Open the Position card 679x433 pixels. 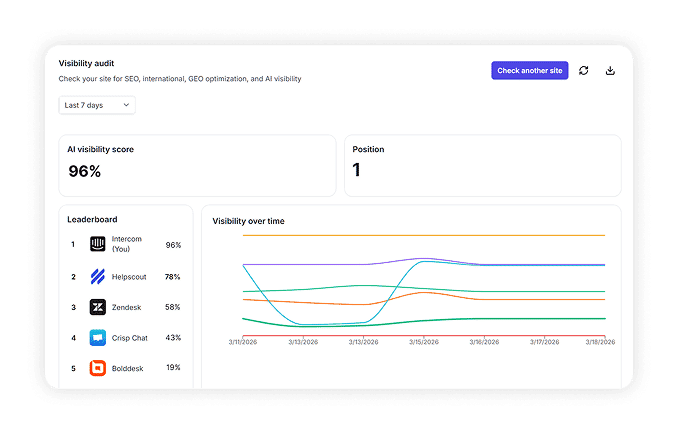click(x=483, y=165)
